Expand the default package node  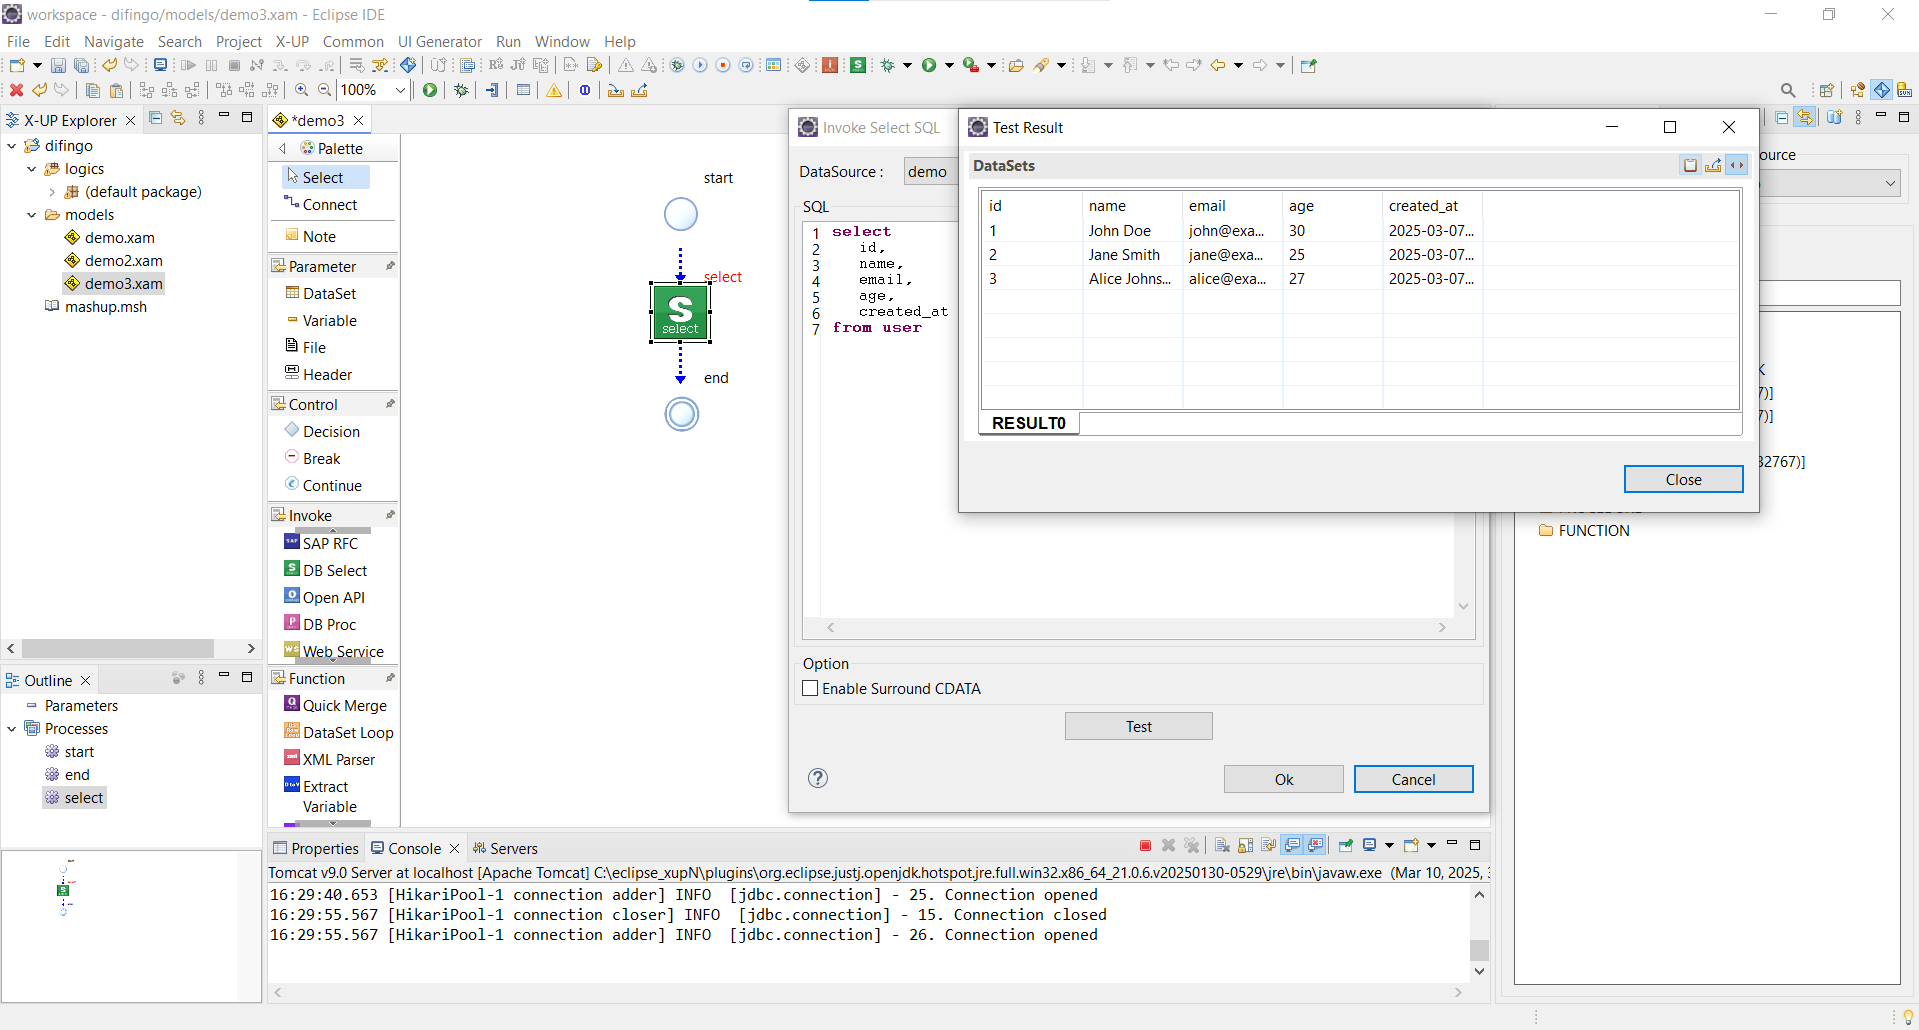(x=52, y=192)
